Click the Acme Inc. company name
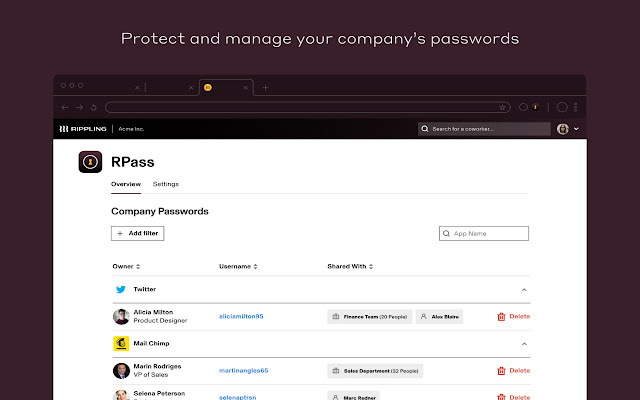The image size is (640, 400). coord(131,129)
